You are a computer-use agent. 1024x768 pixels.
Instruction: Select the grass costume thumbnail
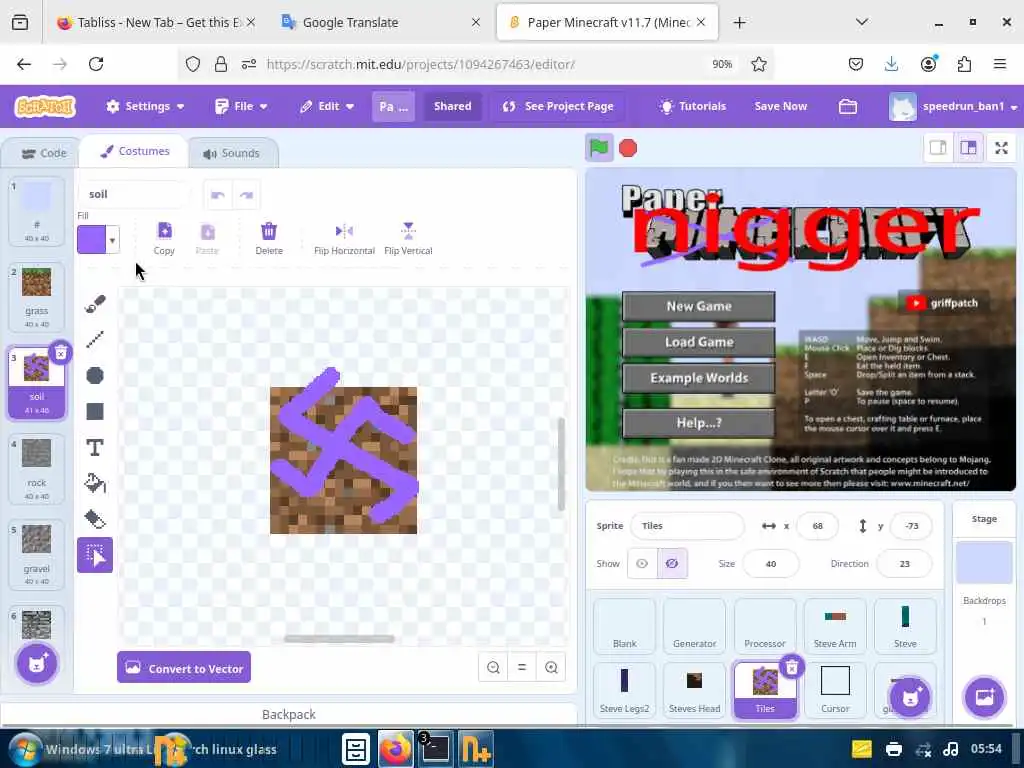click(37, 297)
